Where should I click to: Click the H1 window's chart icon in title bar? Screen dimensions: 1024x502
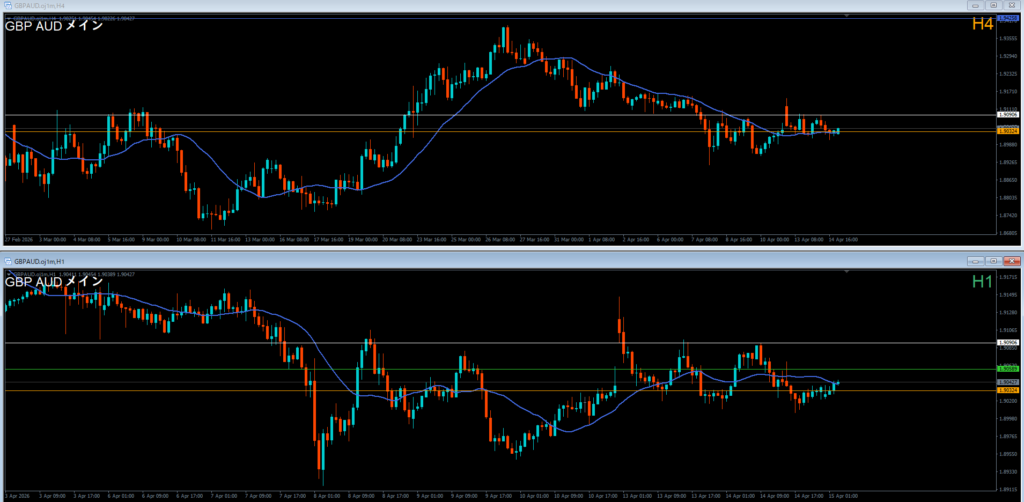pos(7,260)
